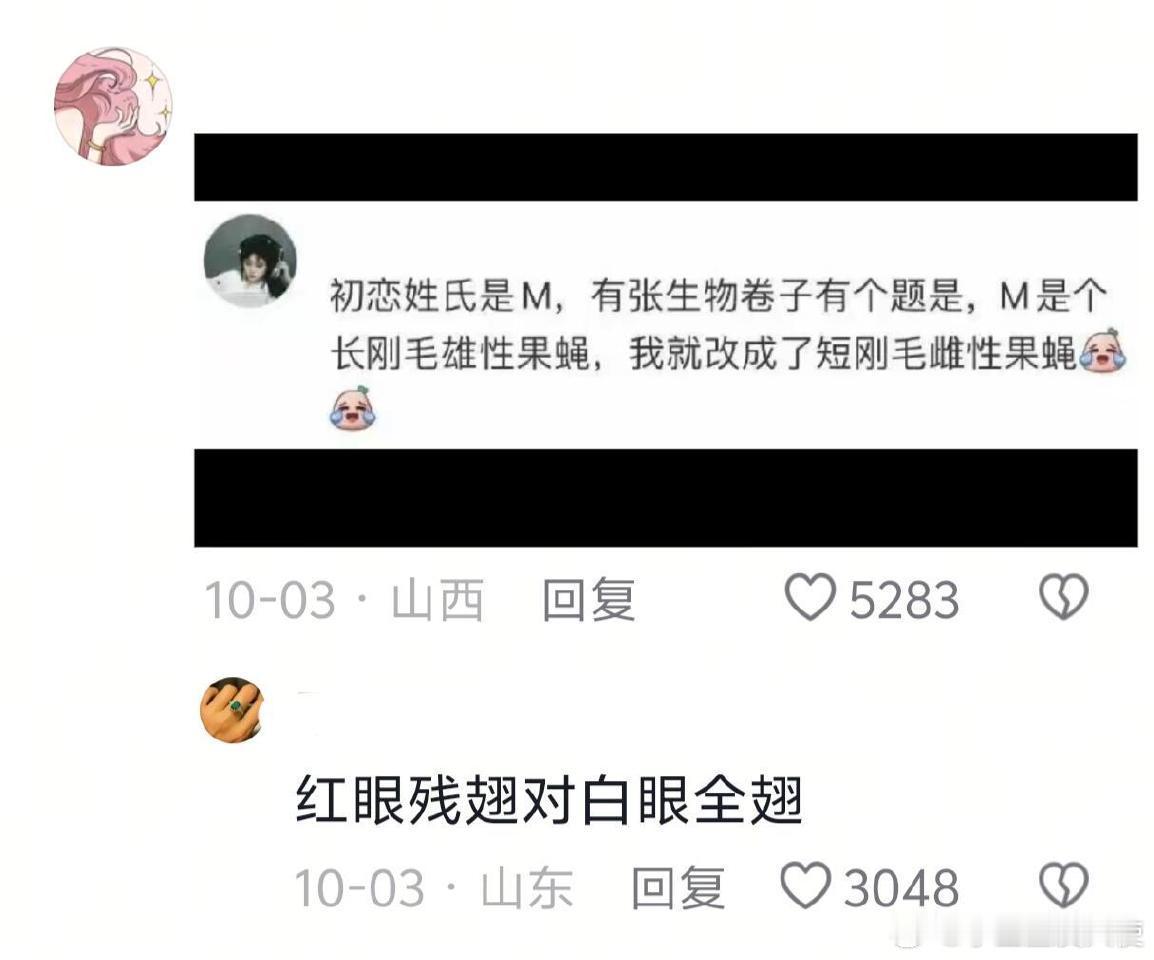Click the 10-03 · 山西 timestamp
Screen dimensions: 1154x960
(344, 599)
